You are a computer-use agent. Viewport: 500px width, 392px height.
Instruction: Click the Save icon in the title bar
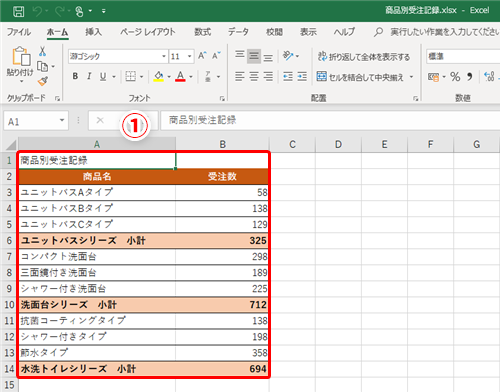18,11
